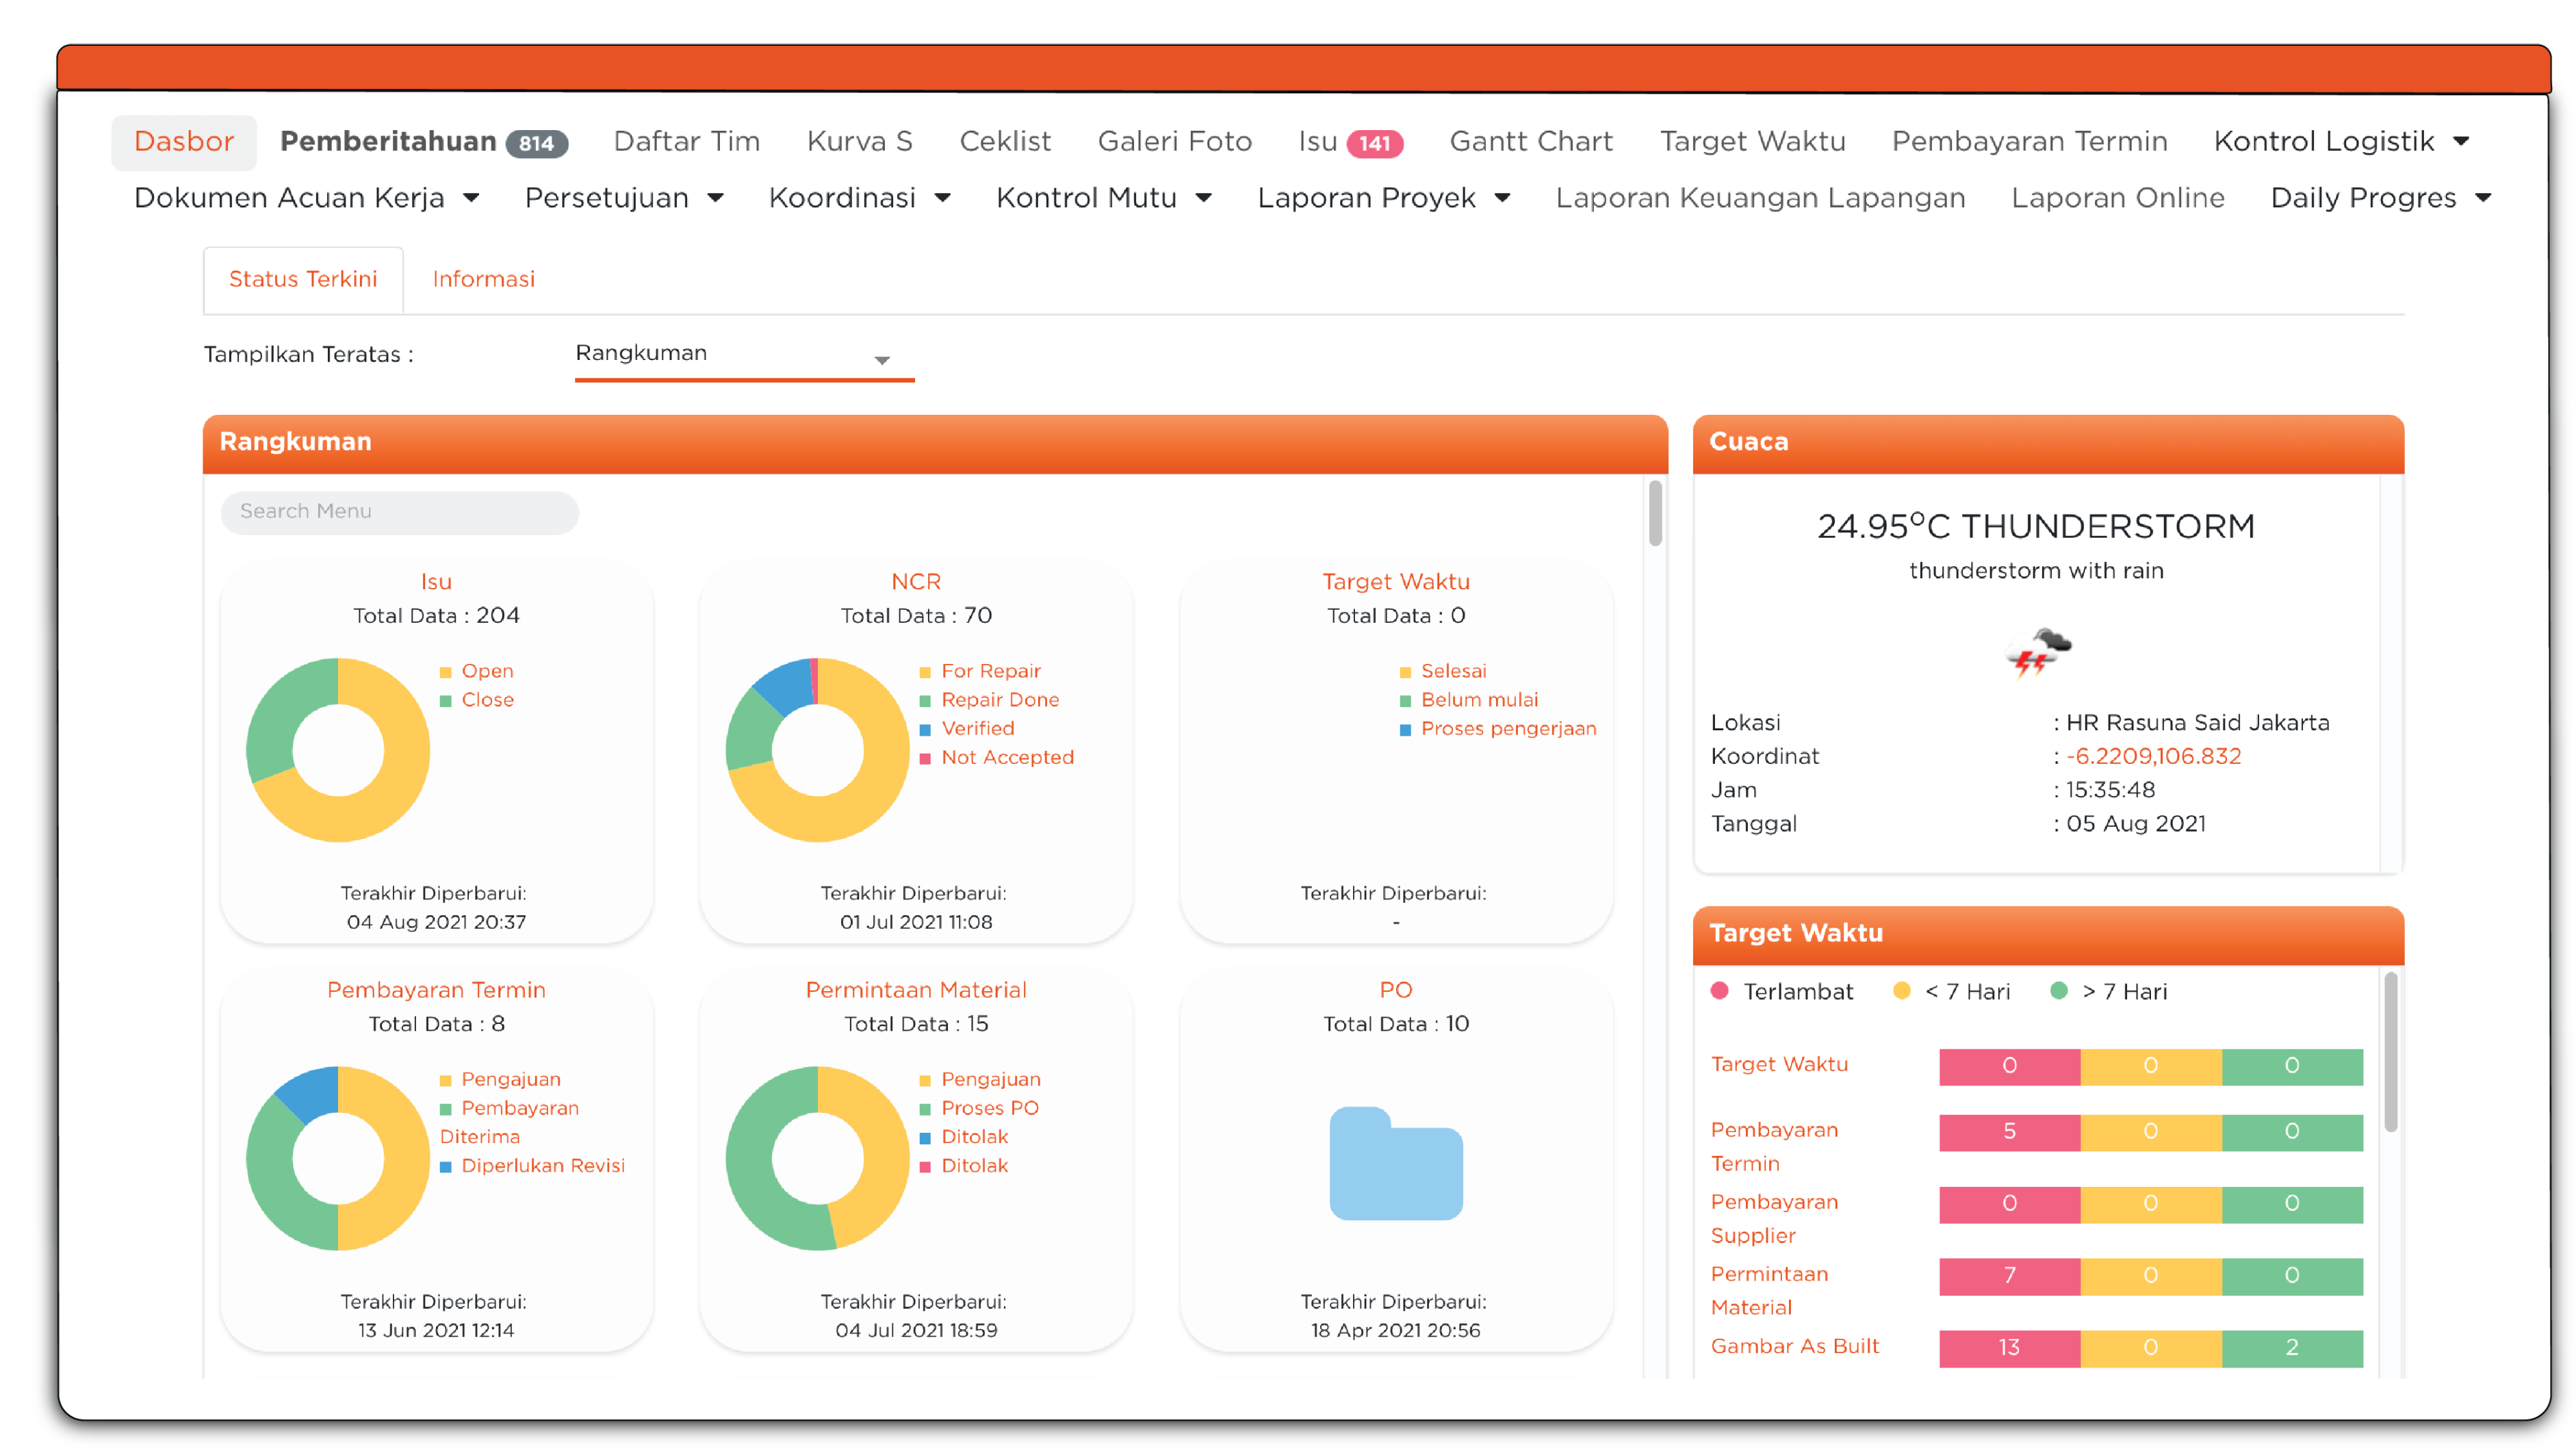Open the Permintaan Material card title
This screenshot has width=2576, height=1449.
tap(915, 990)
